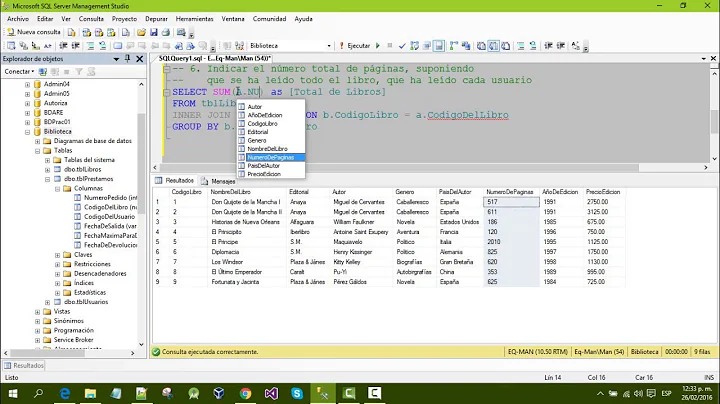This screenshot has height=404, width=720.
Task: Click the Claves folder icon
Action: [66, 255]
